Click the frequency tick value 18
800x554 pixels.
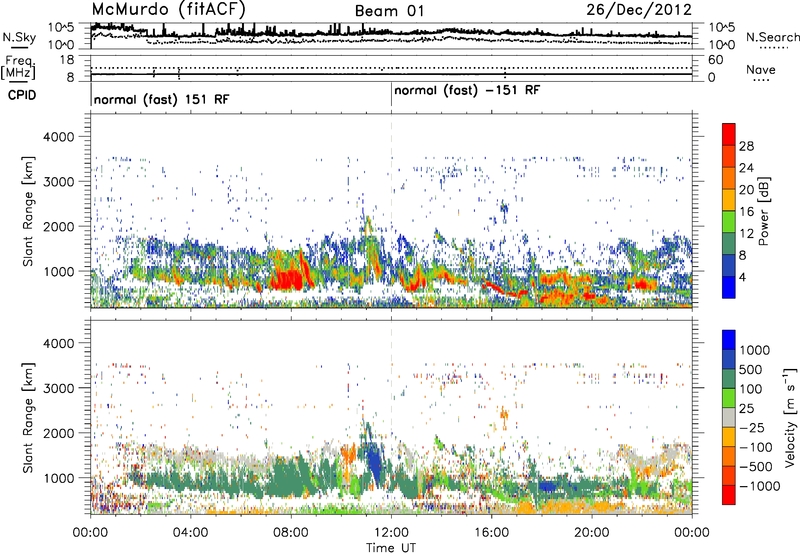pos(67,60)
